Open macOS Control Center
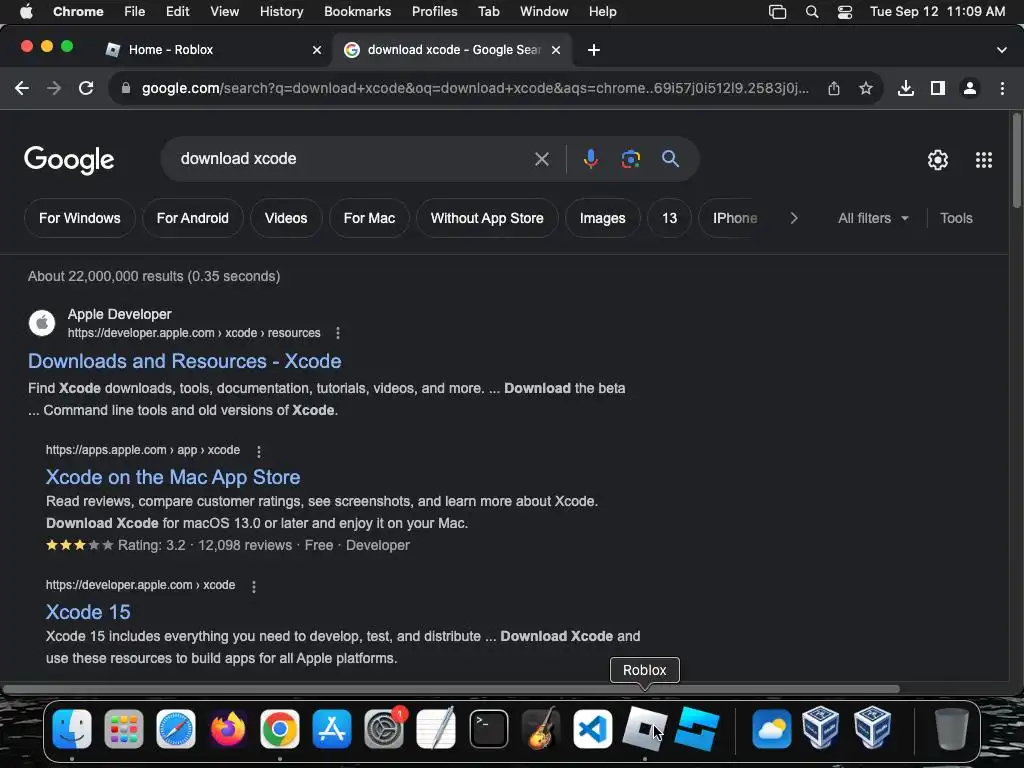 point(844,12)
